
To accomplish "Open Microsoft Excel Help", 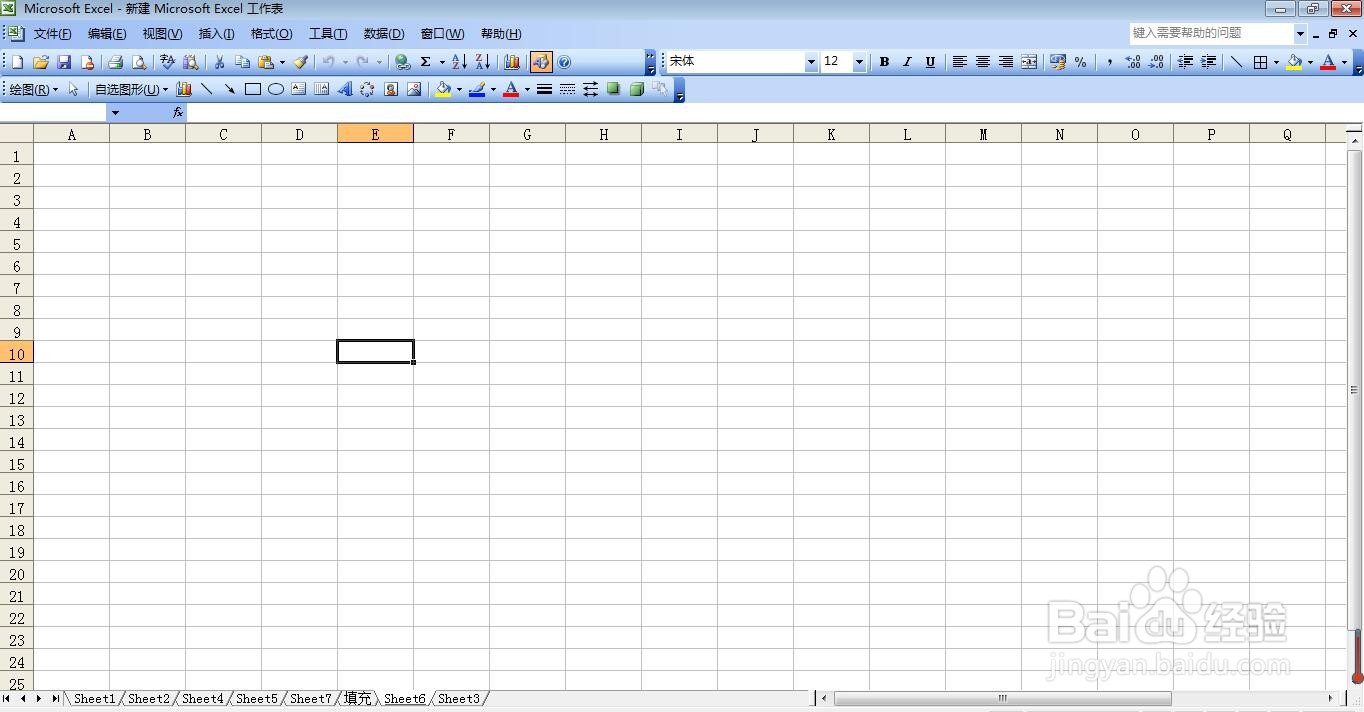I will point(564,62).
